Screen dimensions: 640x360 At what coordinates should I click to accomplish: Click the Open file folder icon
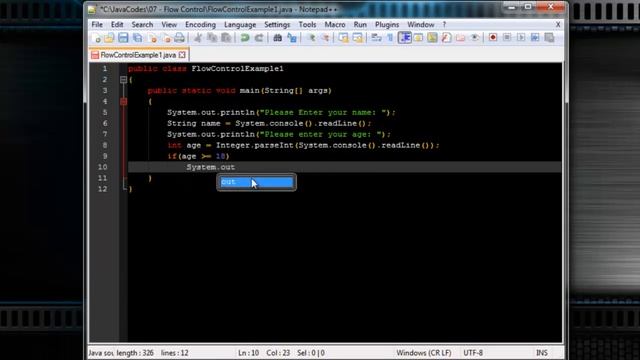[x=109, y=38]
